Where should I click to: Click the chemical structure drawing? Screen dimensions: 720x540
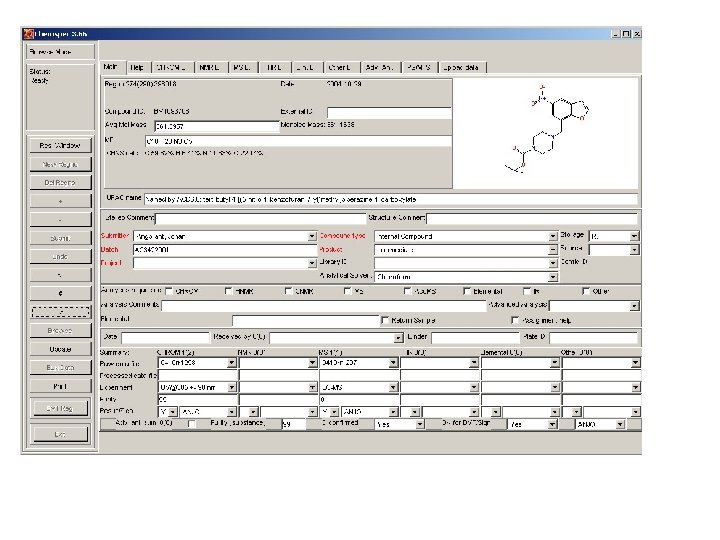click(x=546, y=130)
